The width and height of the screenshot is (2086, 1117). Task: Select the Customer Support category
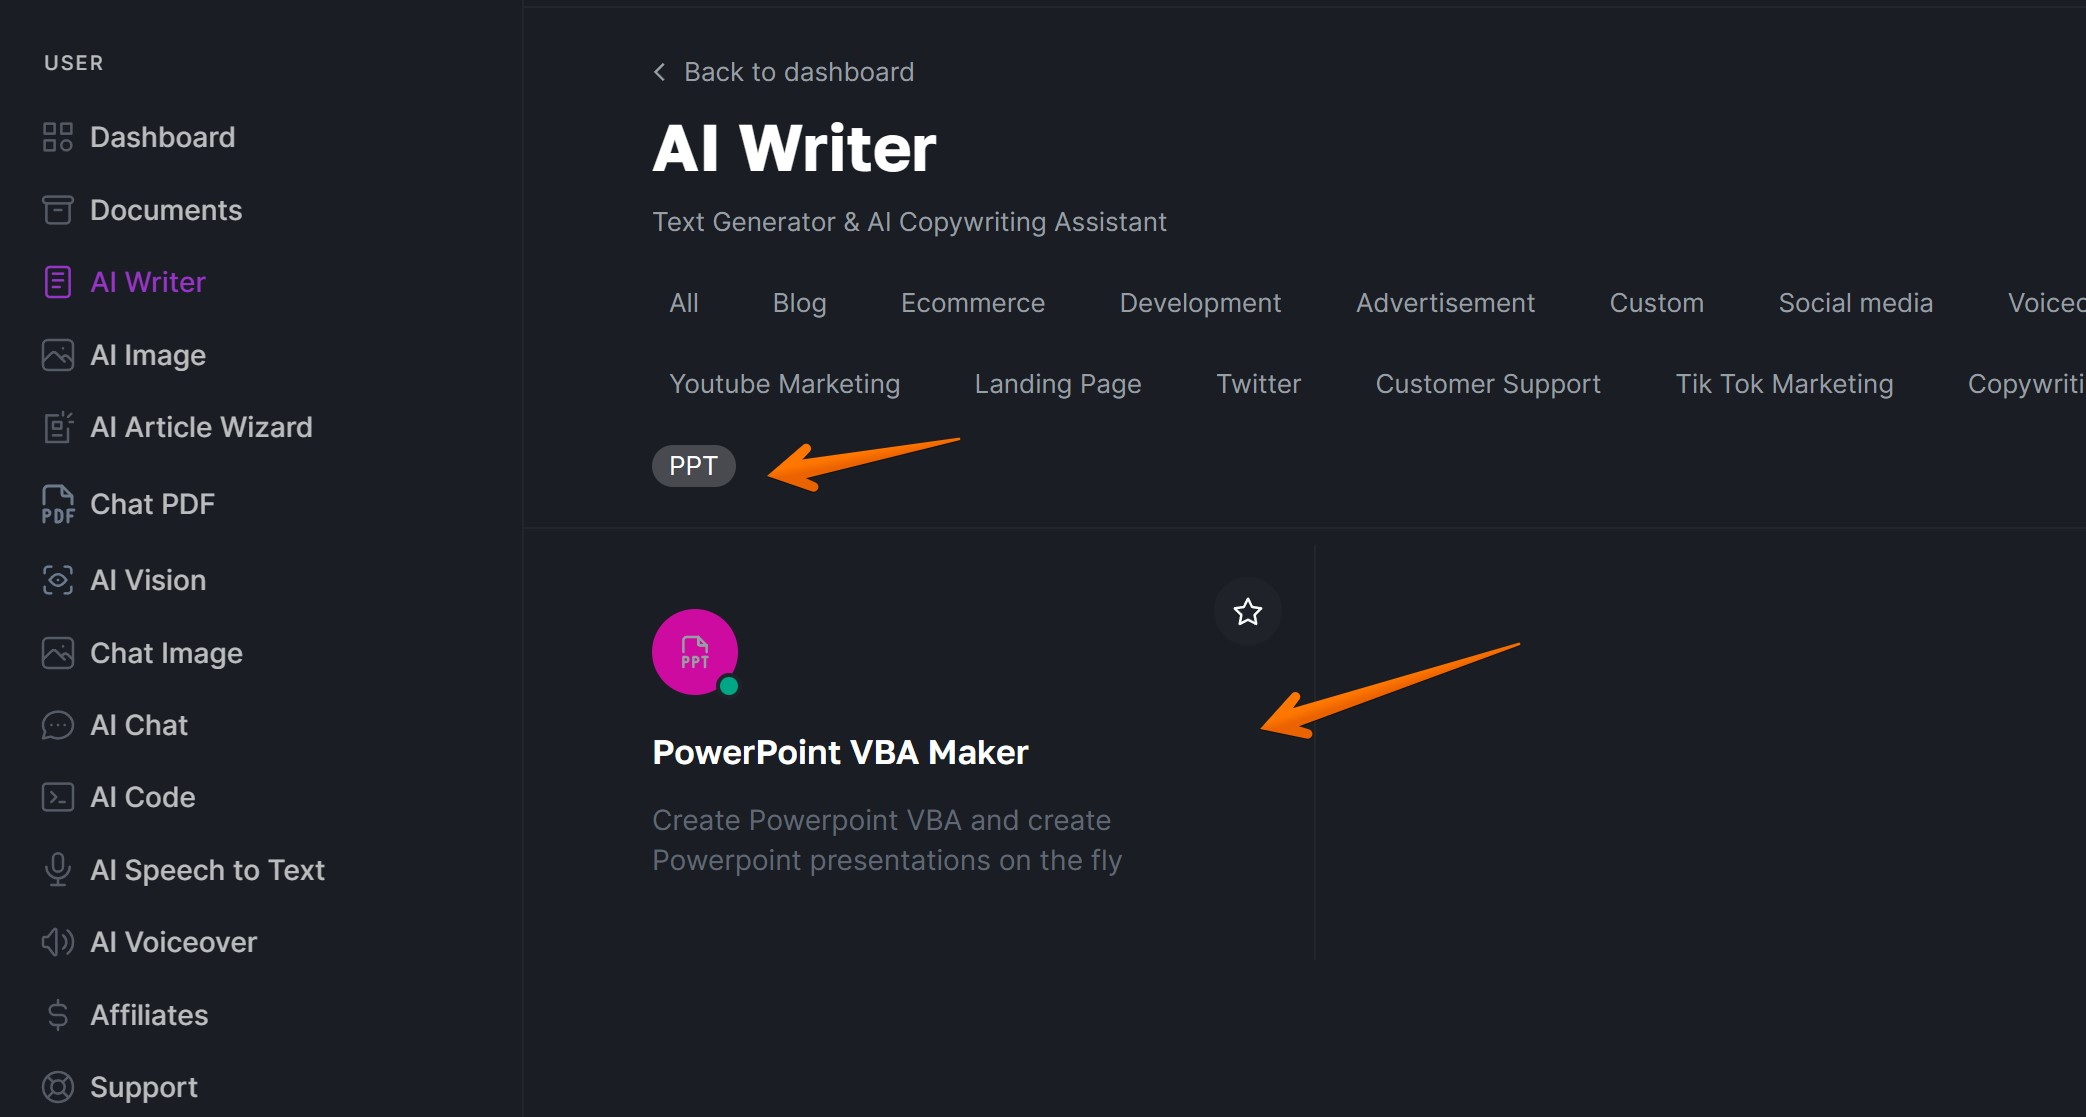[1487, 384]
